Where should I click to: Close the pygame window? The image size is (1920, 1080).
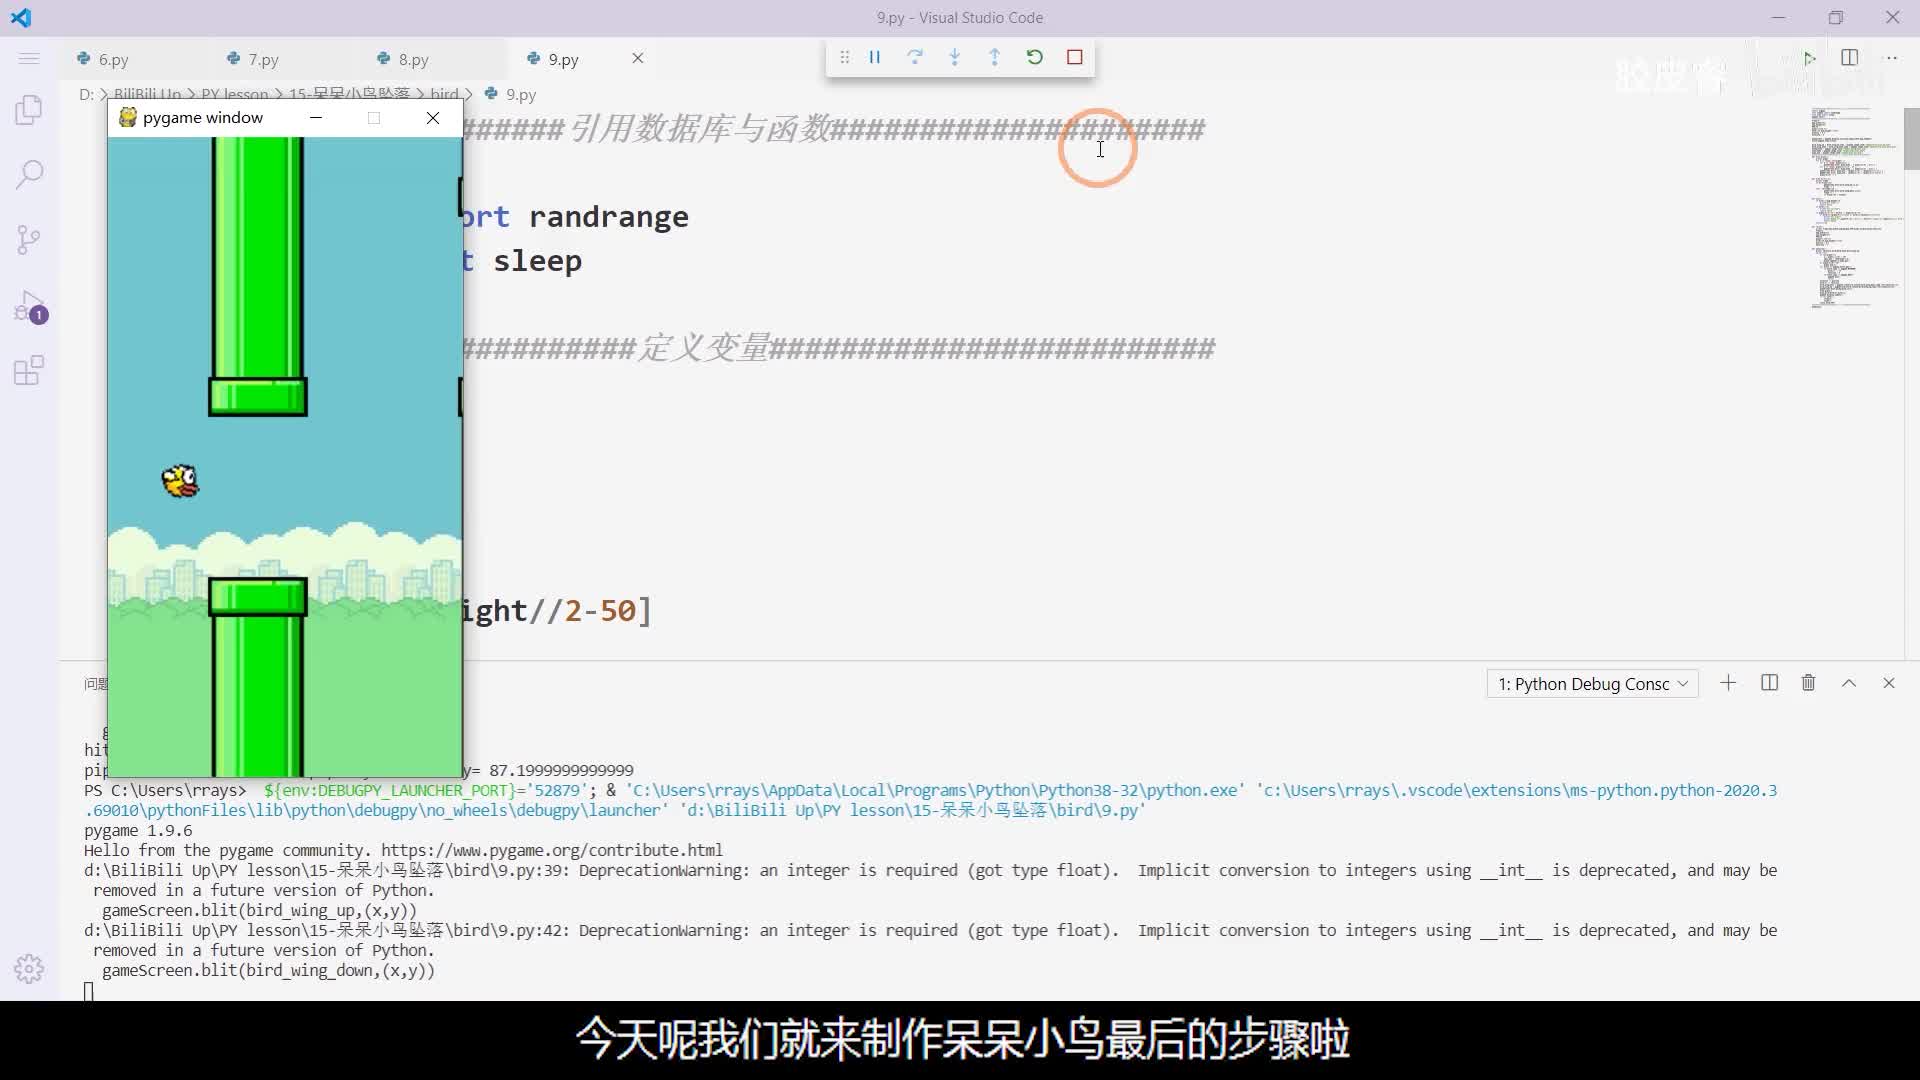(x=433, y=118)
